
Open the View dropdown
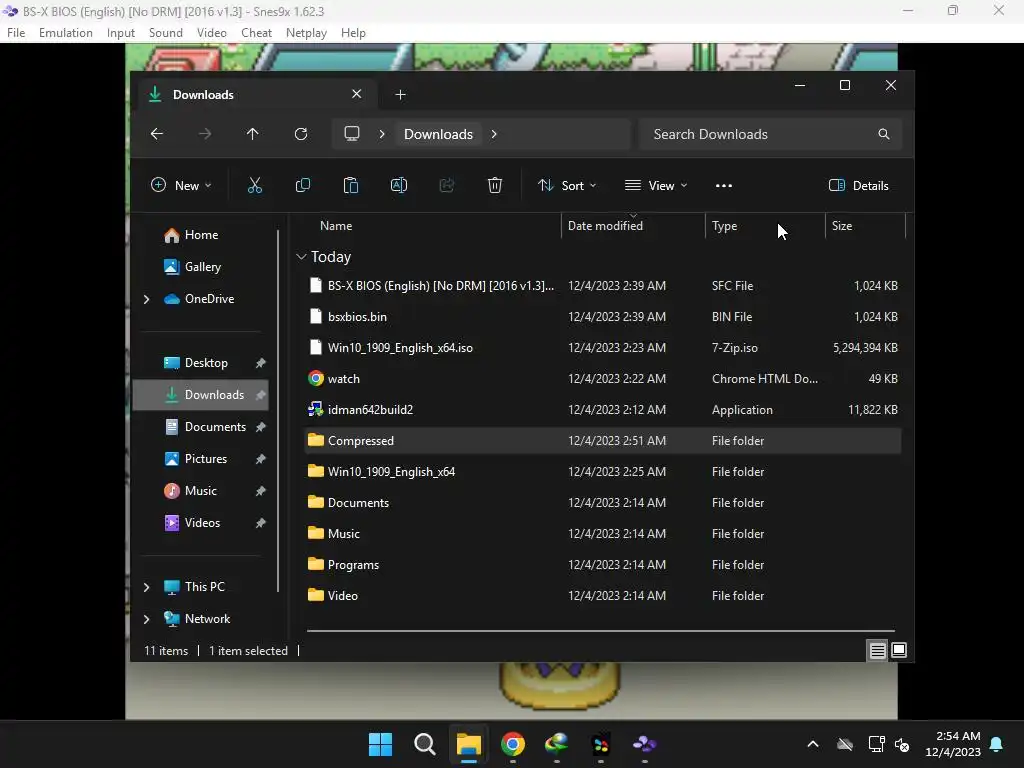pos(656,185)
